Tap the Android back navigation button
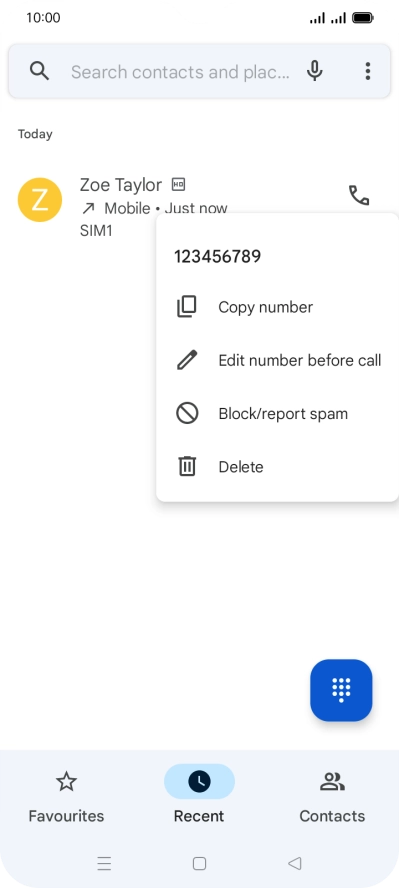 pos(294,863)
